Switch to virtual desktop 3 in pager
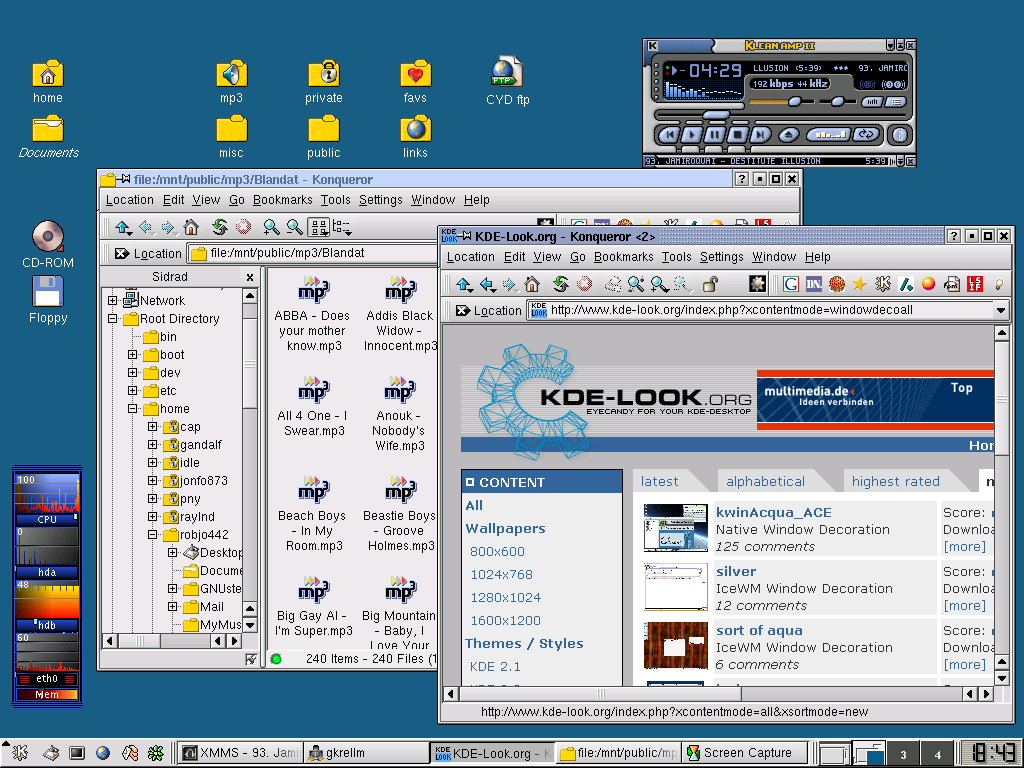1024x768 pixels. 903,754
